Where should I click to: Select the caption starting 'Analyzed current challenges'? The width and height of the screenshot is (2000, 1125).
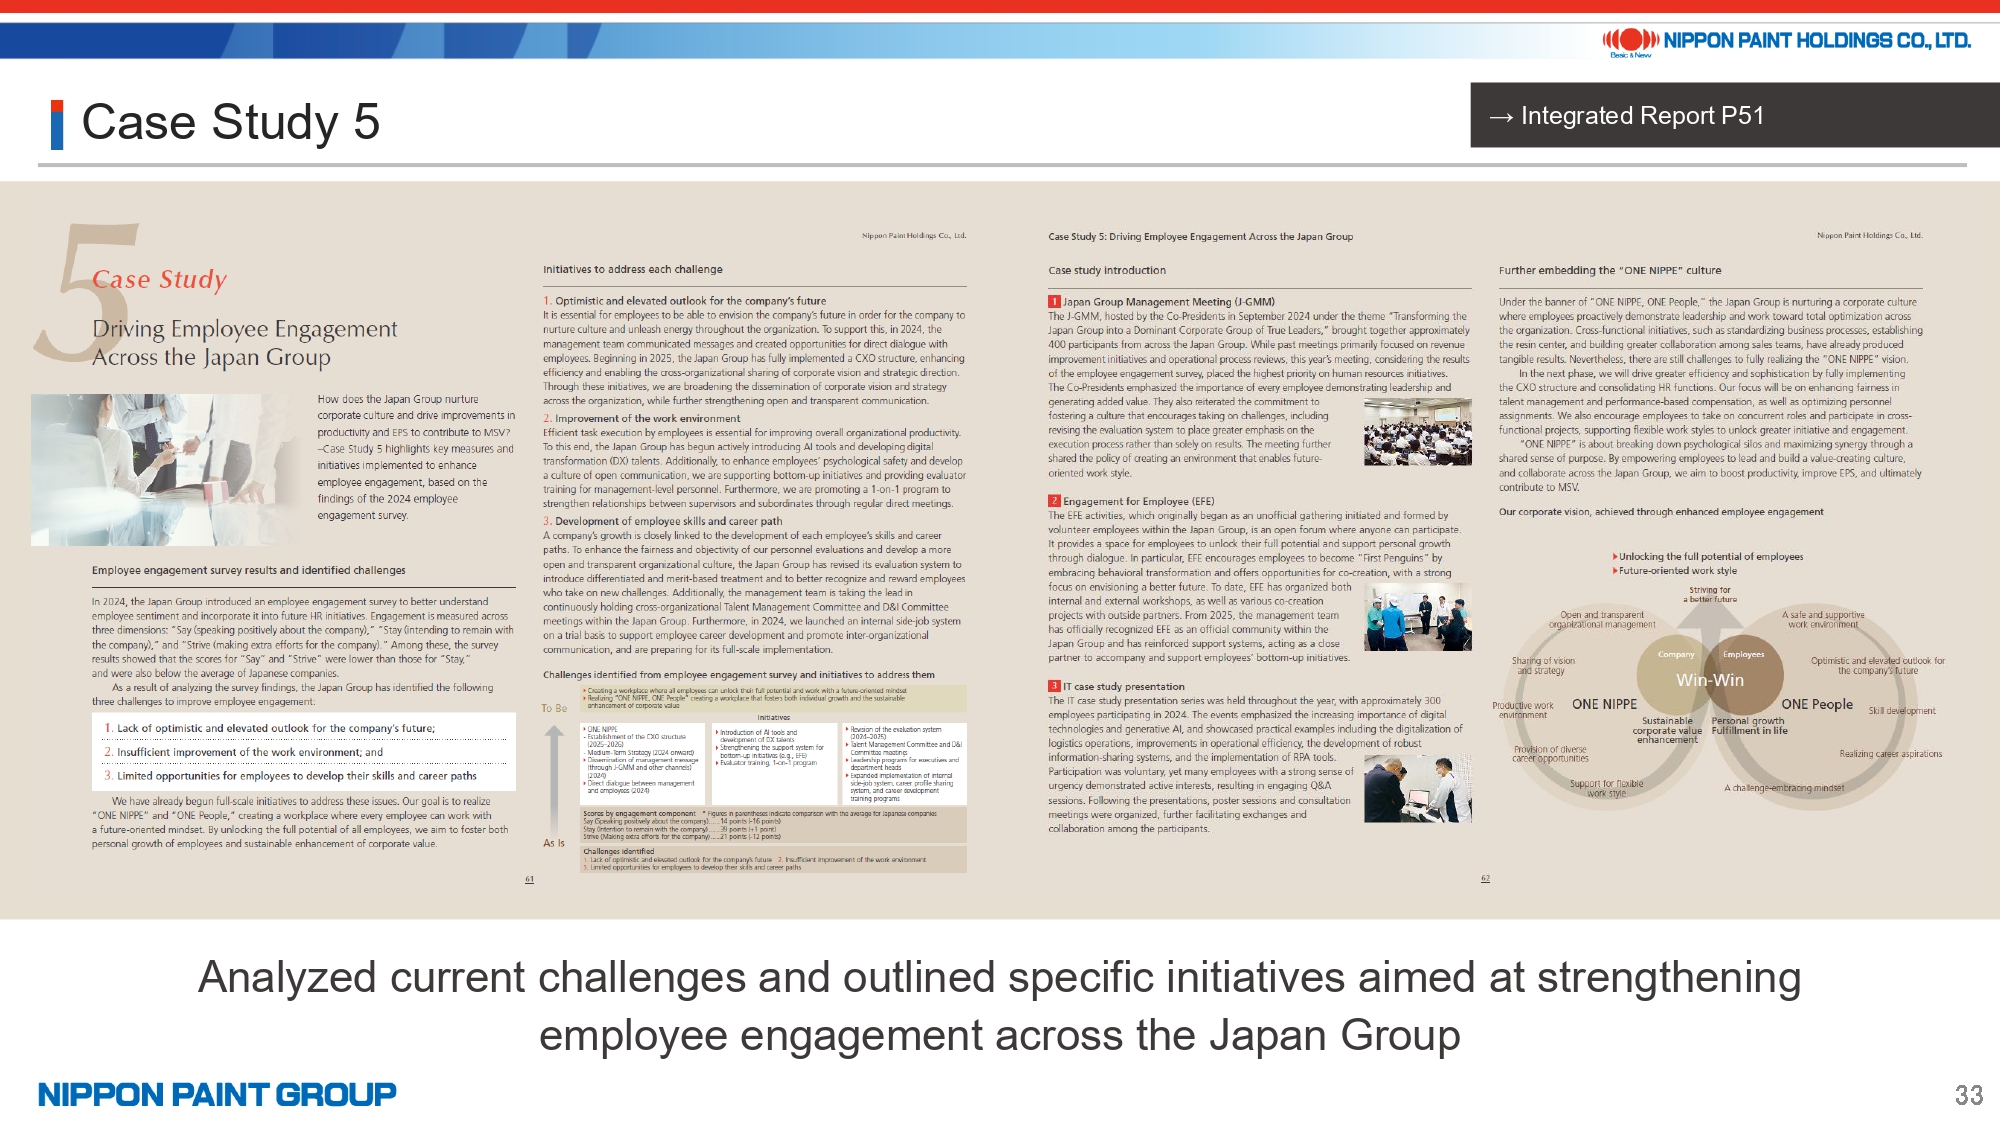[1000, 1006]
